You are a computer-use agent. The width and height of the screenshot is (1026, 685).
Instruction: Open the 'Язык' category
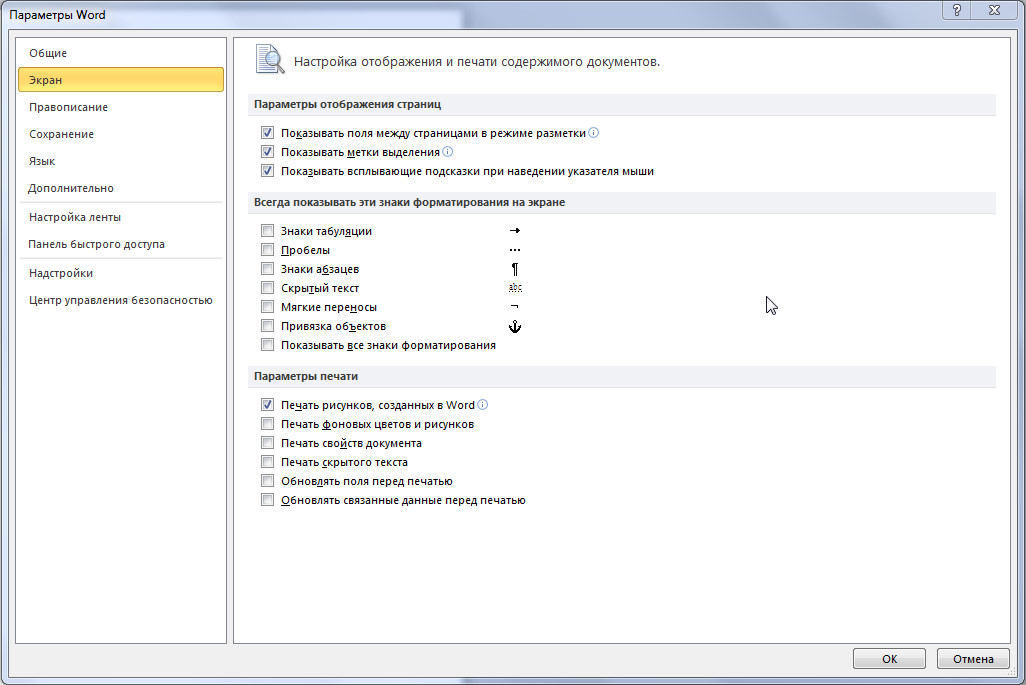pos(121,161)
